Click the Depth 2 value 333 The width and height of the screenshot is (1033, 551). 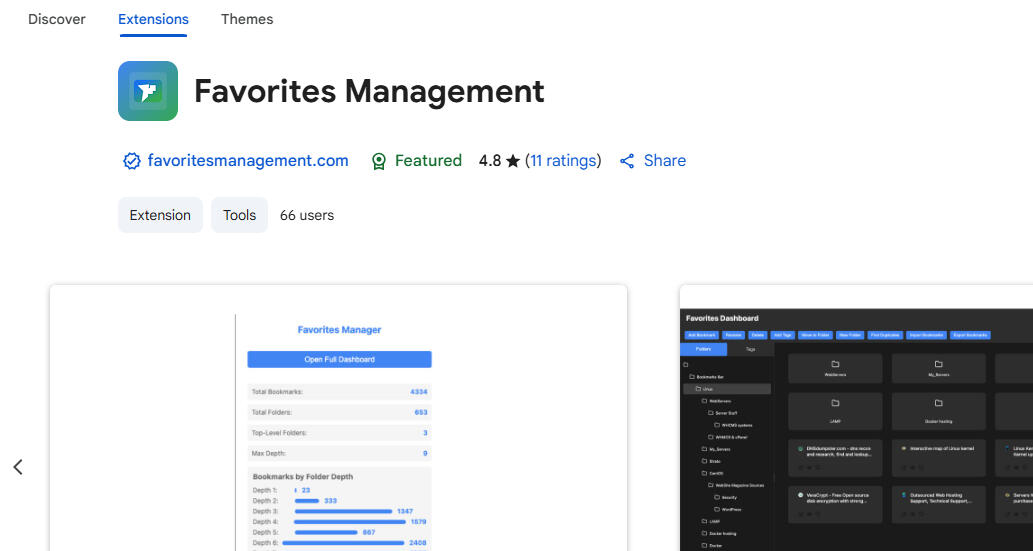pyautogui.click(x=330, y=501)
